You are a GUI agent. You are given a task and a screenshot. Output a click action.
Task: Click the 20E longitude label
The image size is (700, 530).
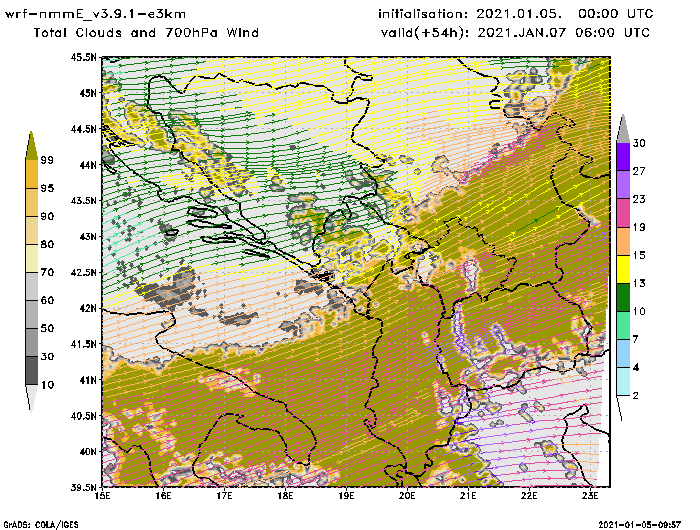[x=407, y=496]
